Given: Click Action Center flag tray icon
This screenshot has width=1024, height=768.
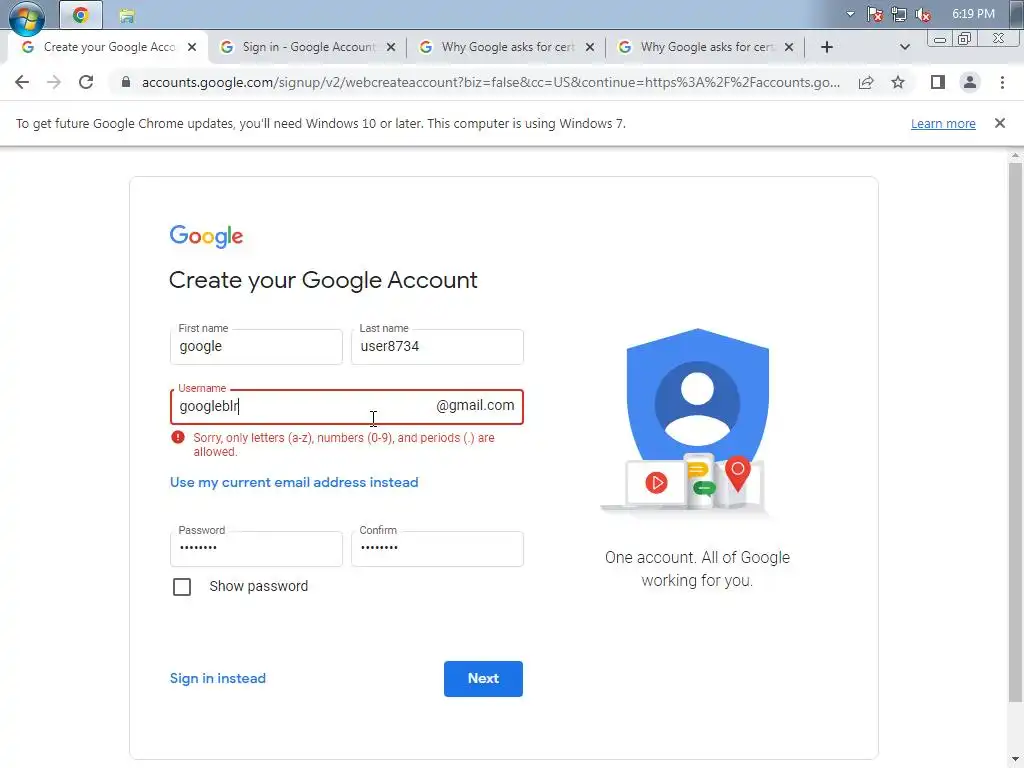Looking at the screenshot, I should point(875,14).
